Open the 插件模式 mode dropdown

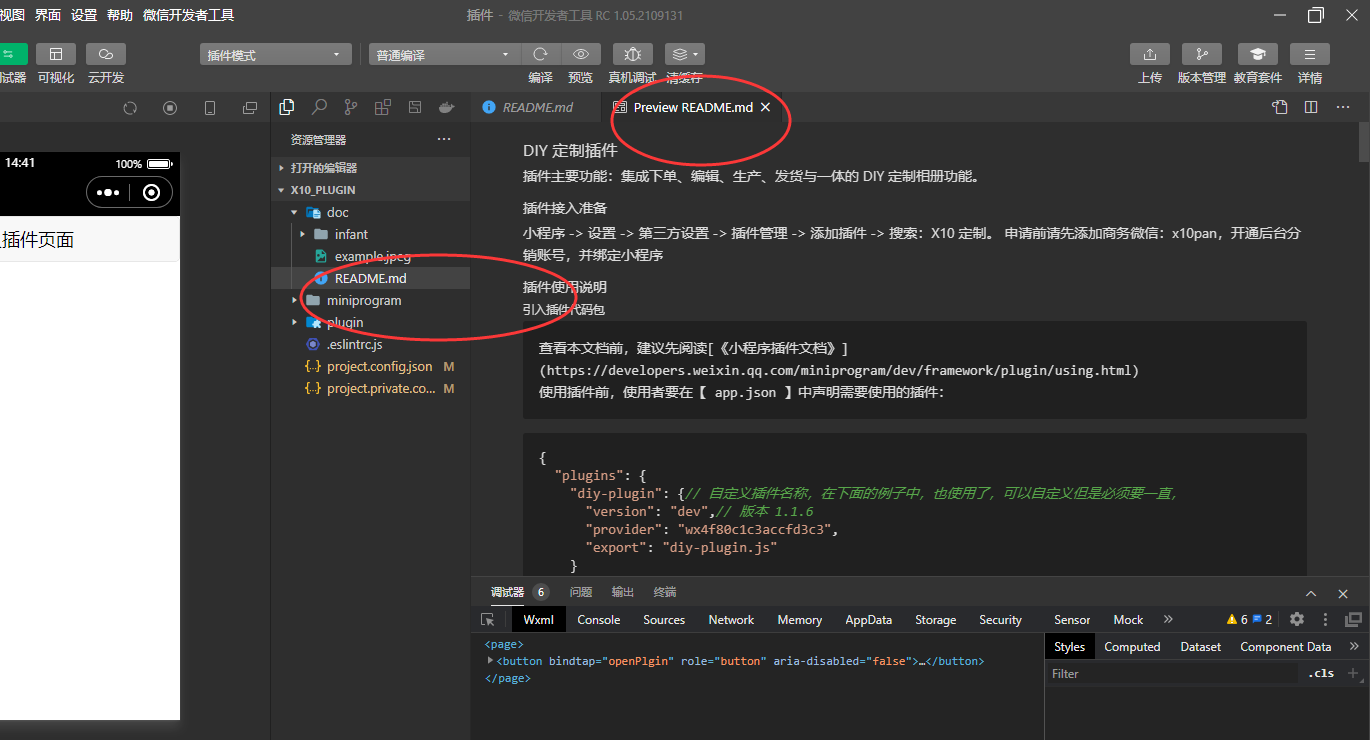coord(275,55)
